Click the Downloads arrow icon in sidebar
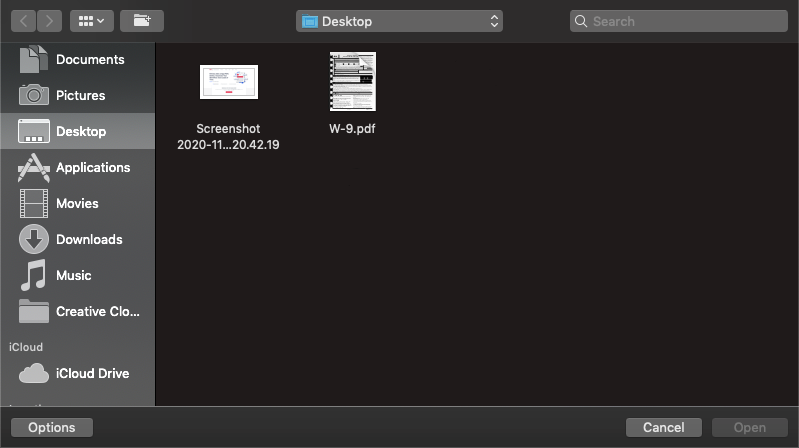This screenshot has height=448, width=799. click(34, 239)
